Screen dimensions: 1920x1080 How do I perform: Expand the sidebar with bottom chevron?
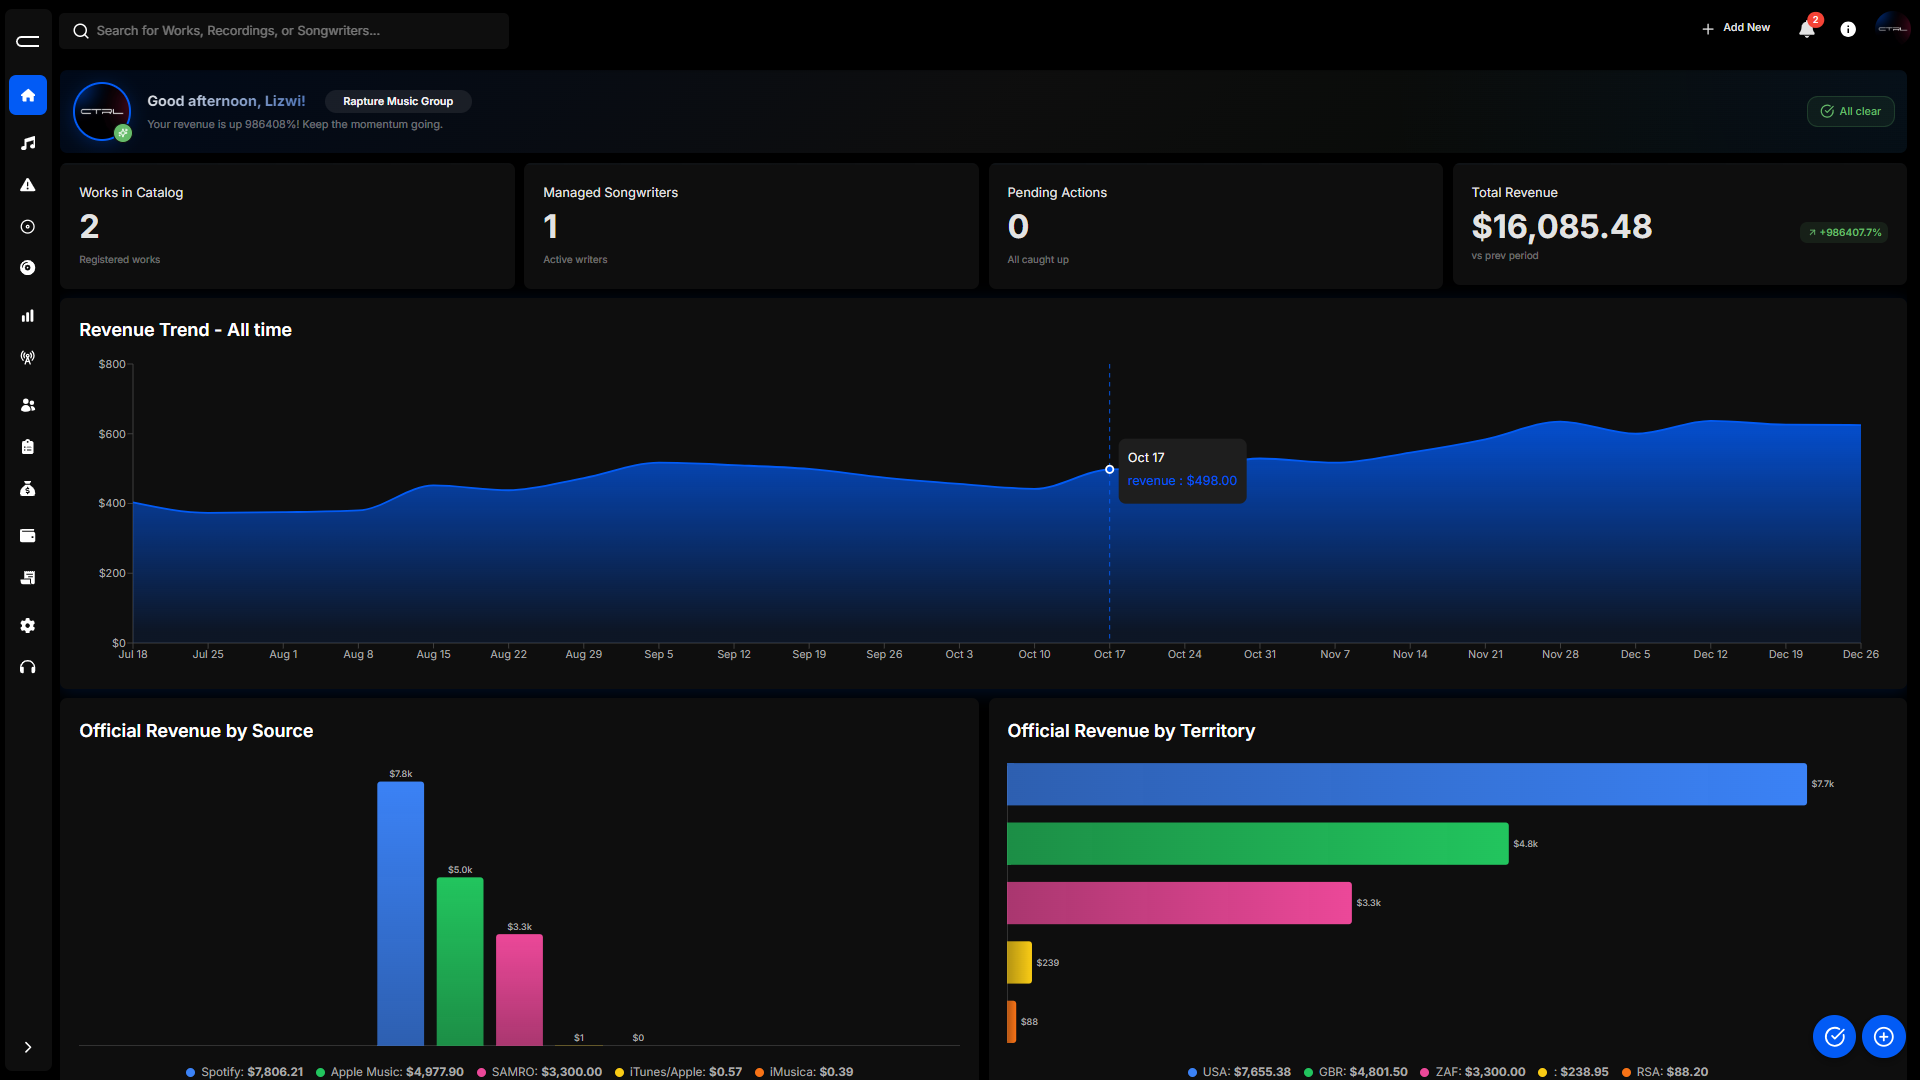point(28,1047)
